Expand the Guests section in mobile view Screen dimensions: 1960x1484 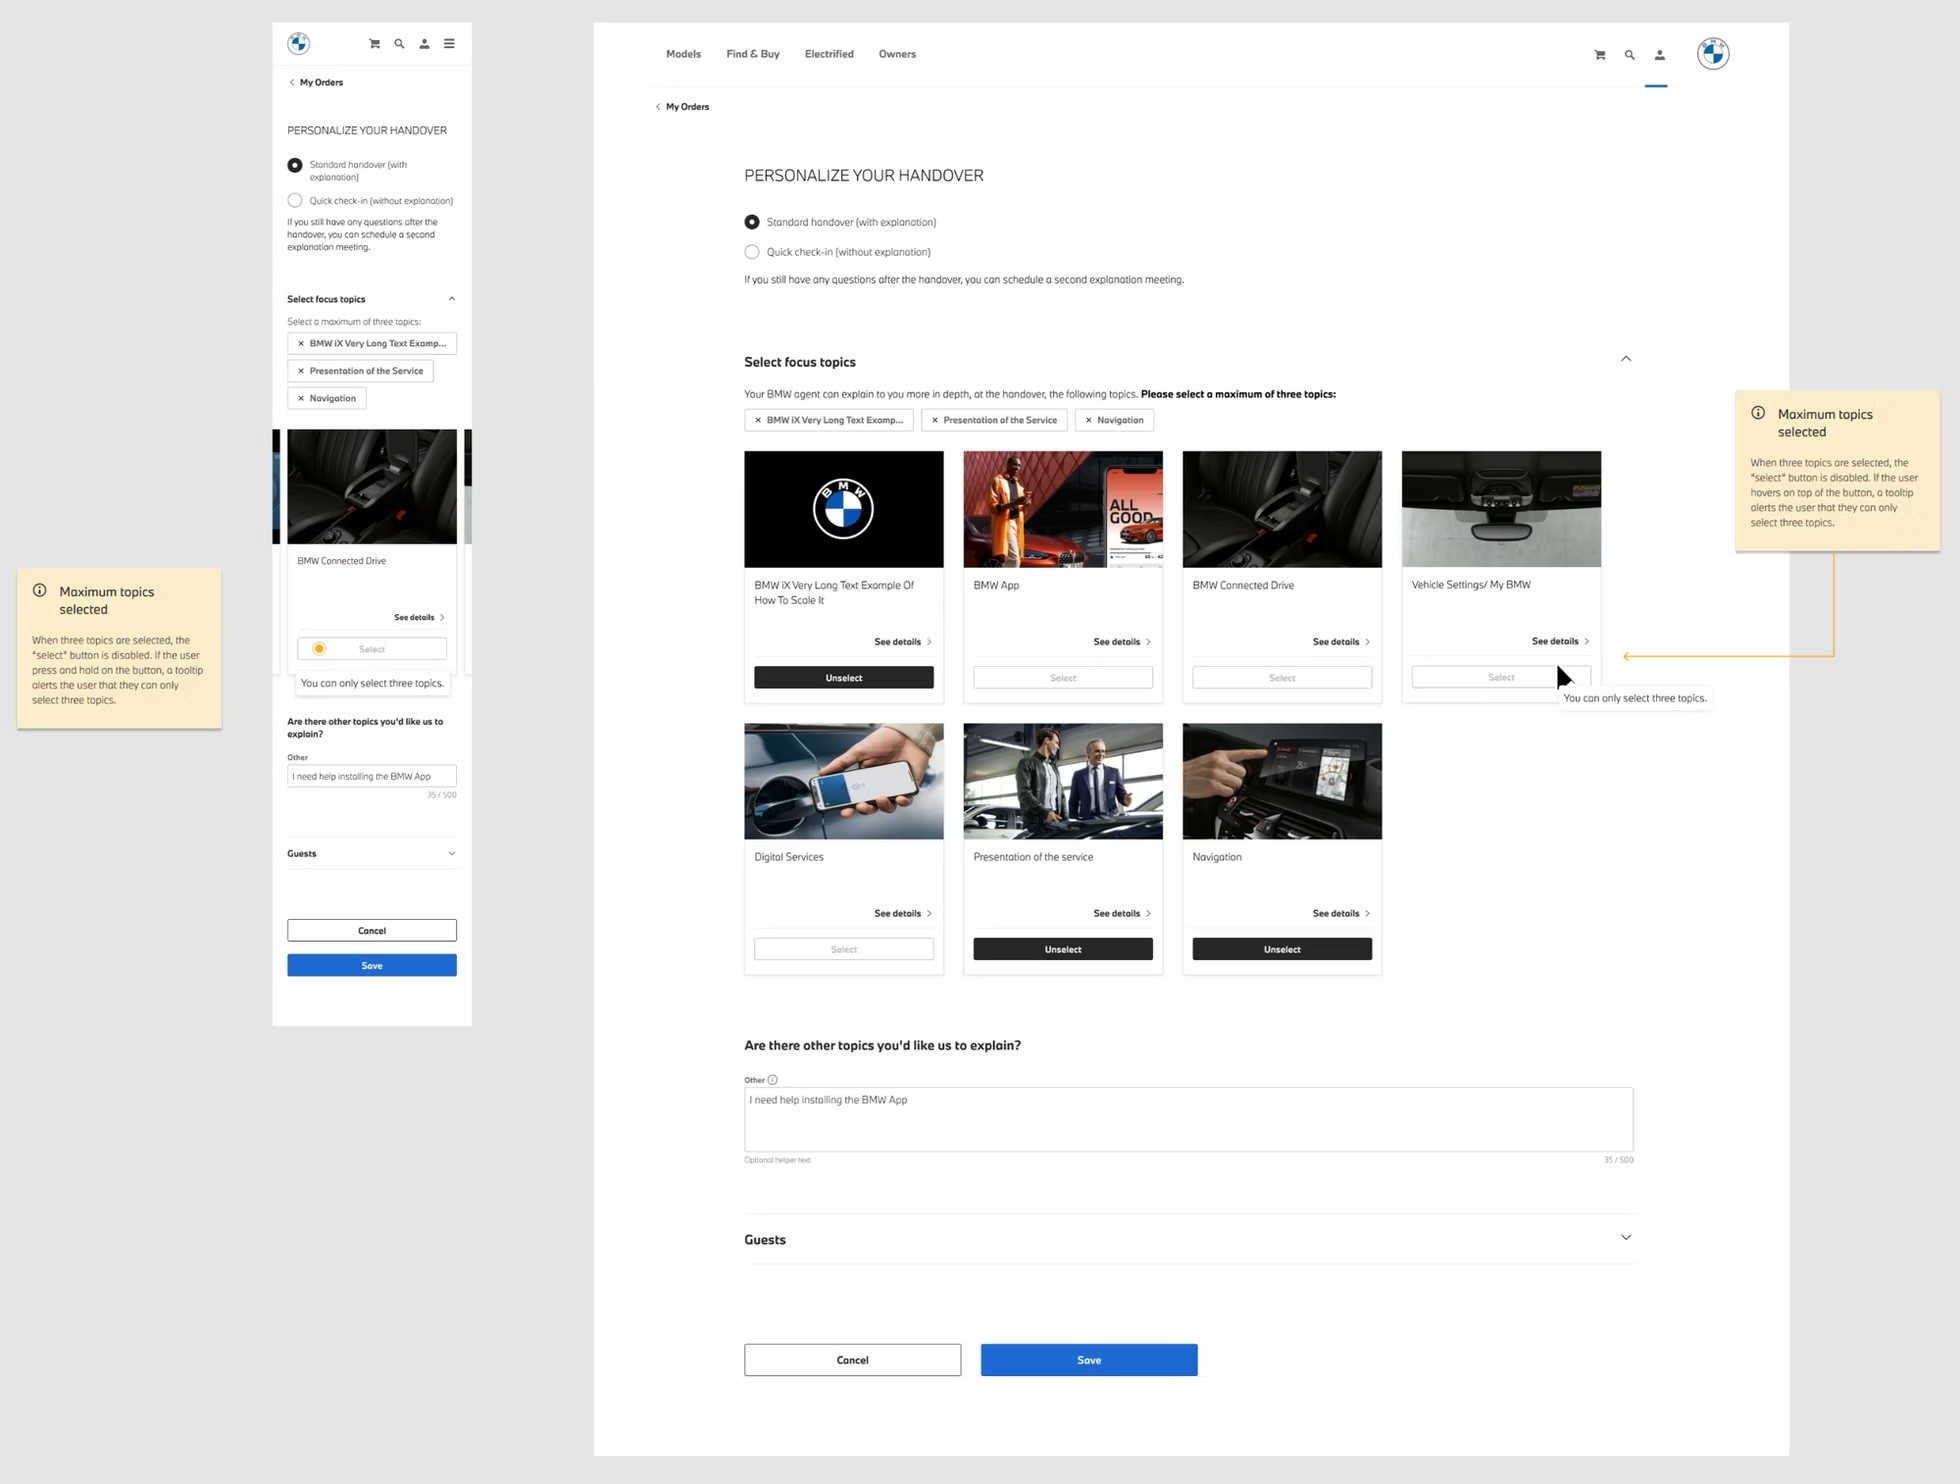[x=451, y=854]
